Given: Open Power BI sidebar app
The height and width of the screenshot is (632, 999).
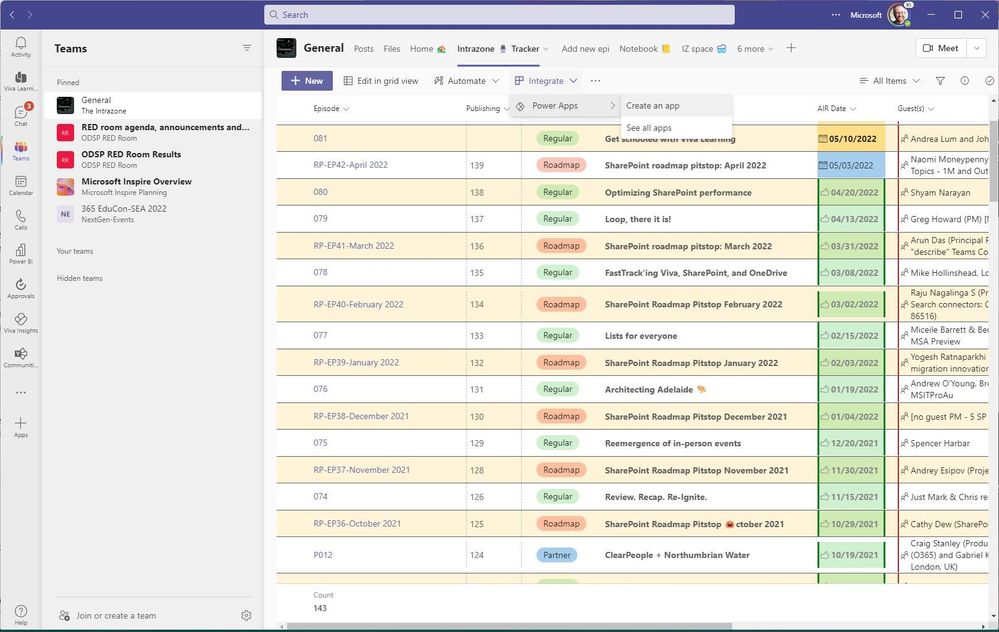Looking at the screenshot, I should (x=20, y=254).
